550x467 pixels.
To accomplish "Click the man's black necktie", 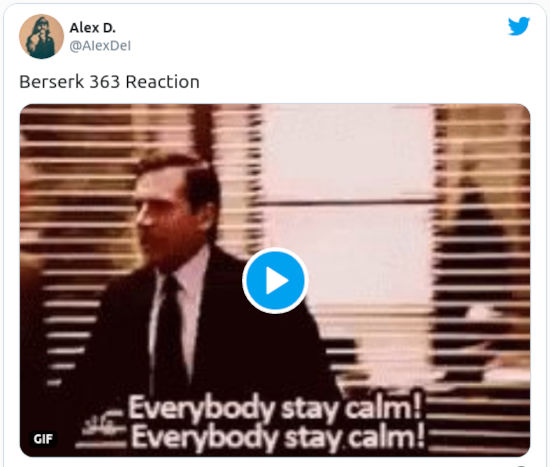I will [170, 333].
